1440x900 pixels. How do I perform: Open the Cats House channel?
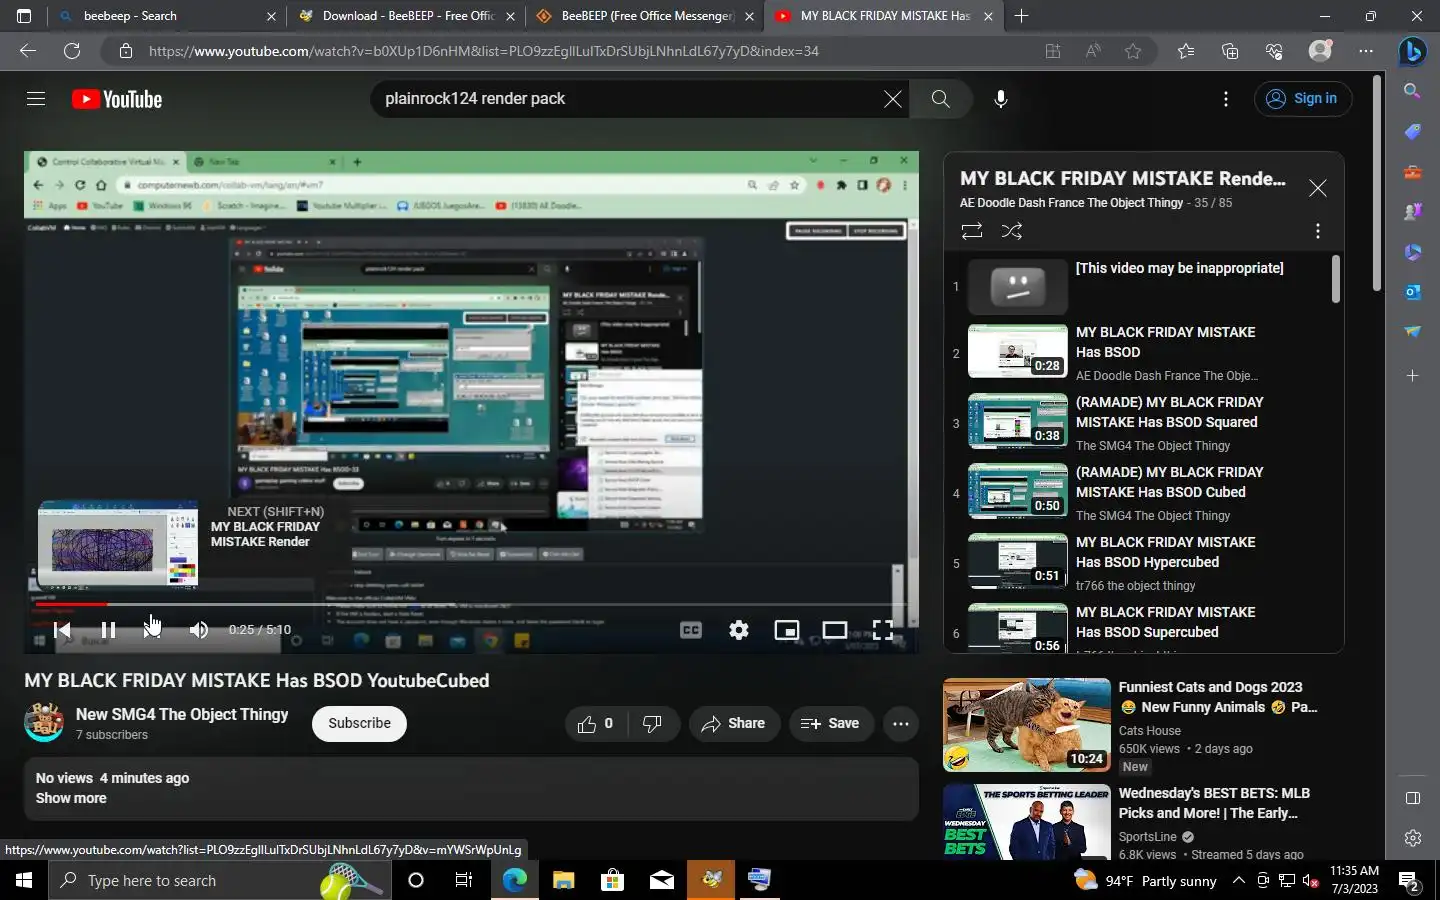pos(1150,731)
